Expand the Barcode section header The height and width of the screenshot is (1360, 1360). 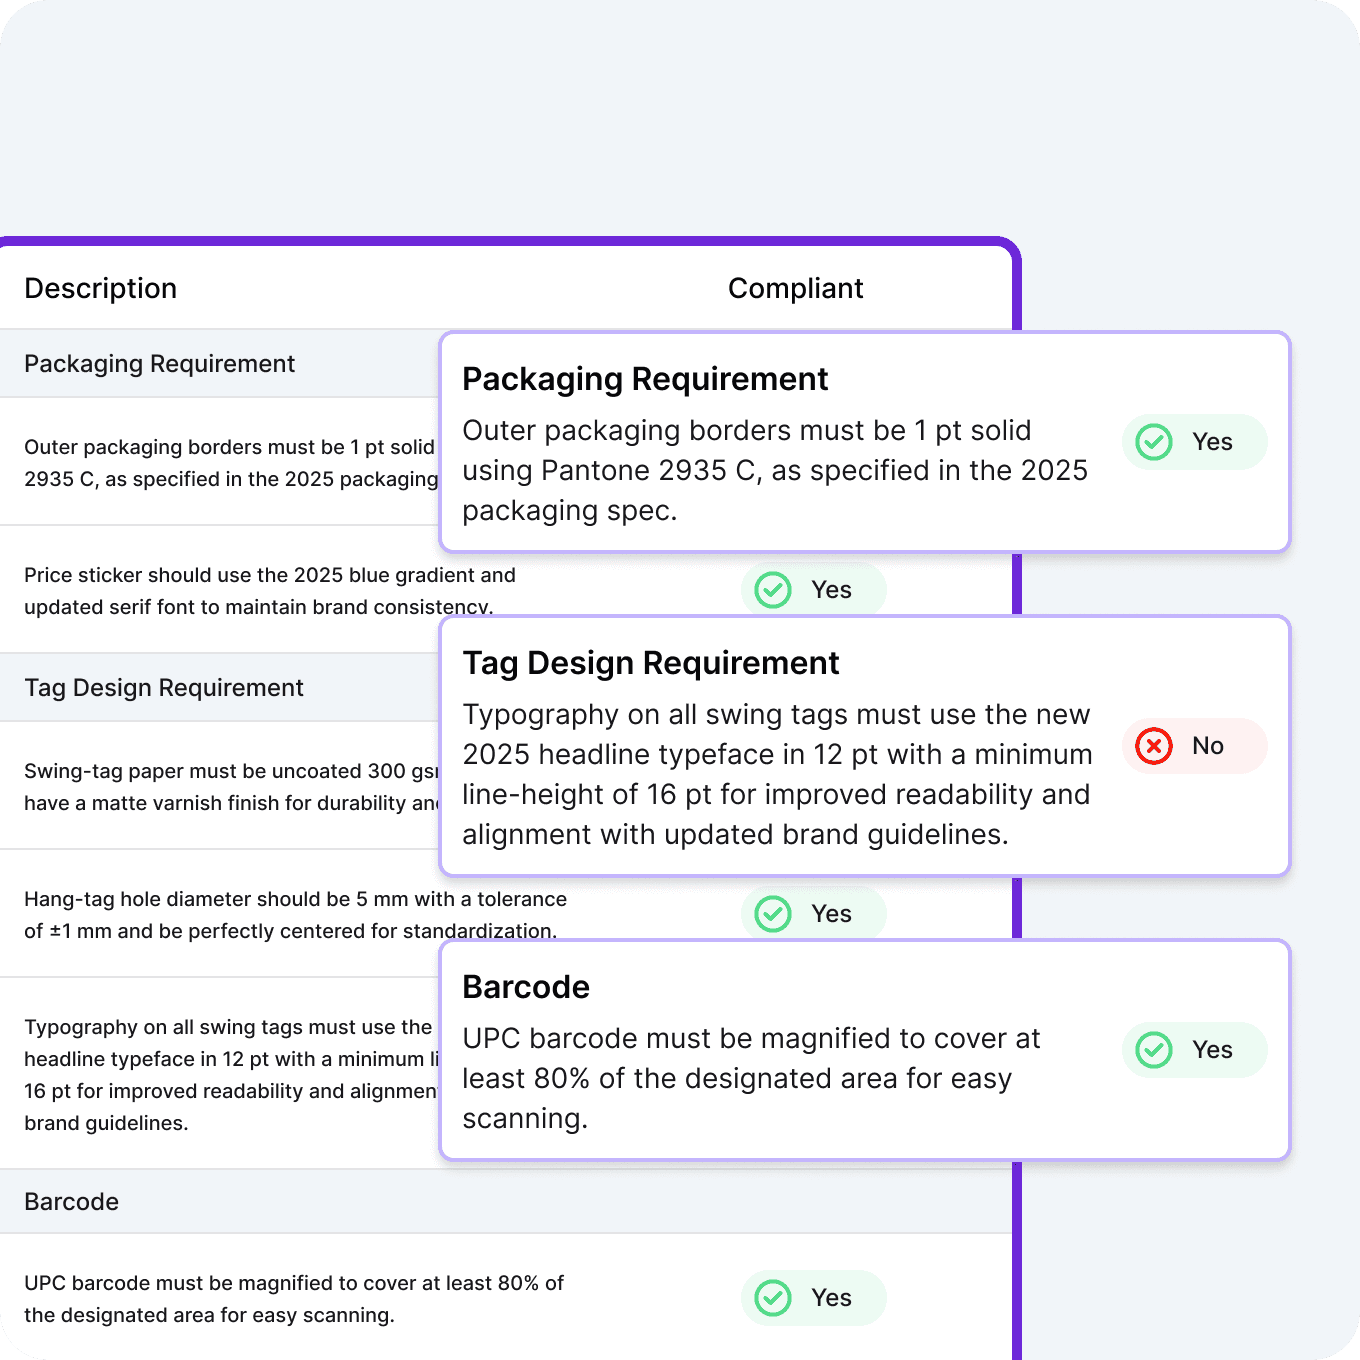click(x=71, y=1201)
